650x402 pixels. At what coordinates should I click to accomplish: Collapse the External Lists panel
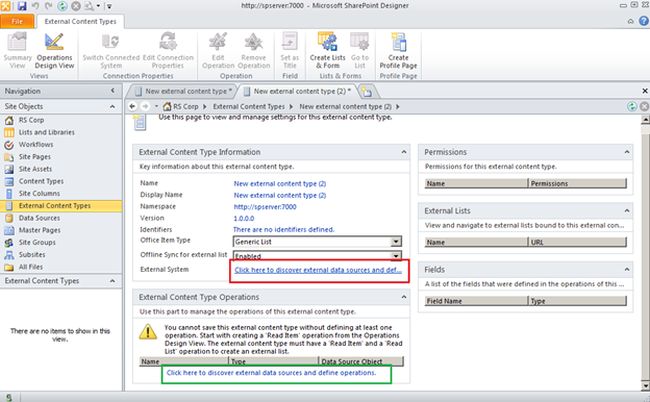coord(627,211)
